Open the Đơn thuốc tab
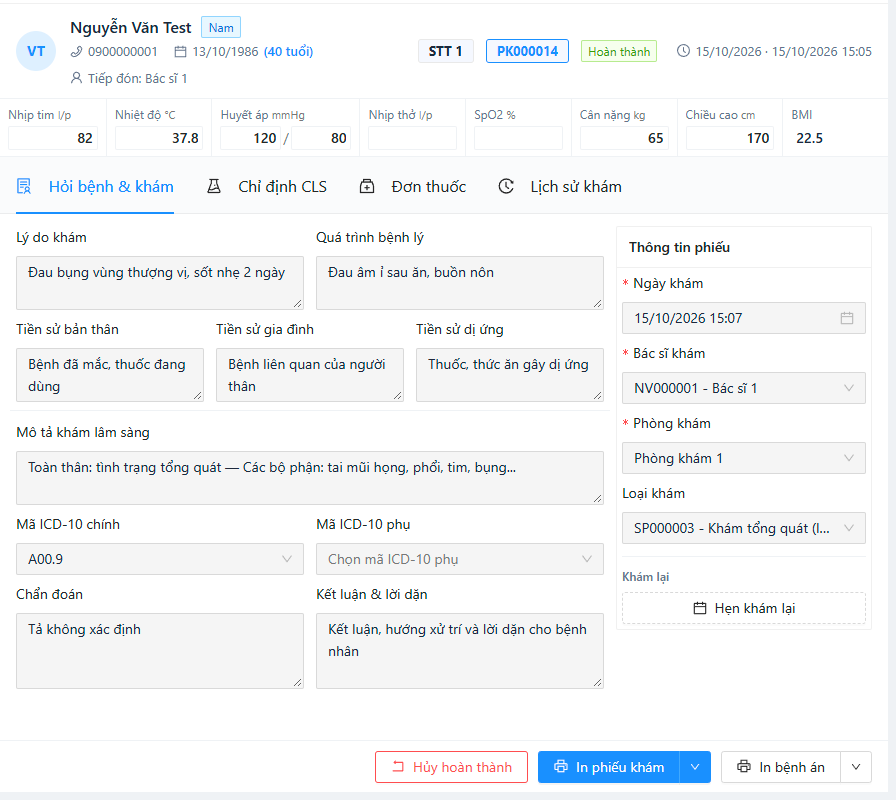This screenshot has width=896, height=800. (413, 187)
